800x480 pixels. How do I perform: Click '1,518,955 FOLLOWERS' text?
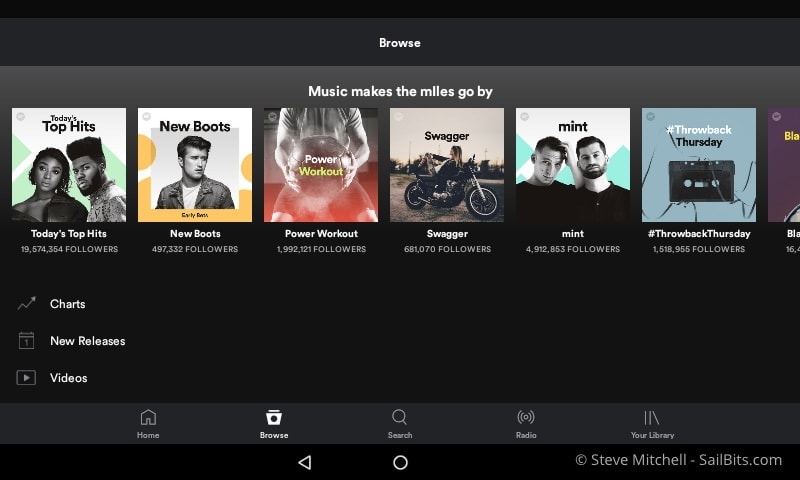pos(699,249)
